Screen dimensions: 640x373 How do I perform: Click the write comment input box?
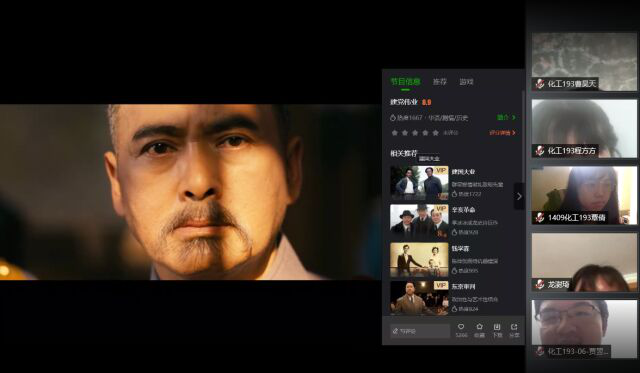(420, 331)
